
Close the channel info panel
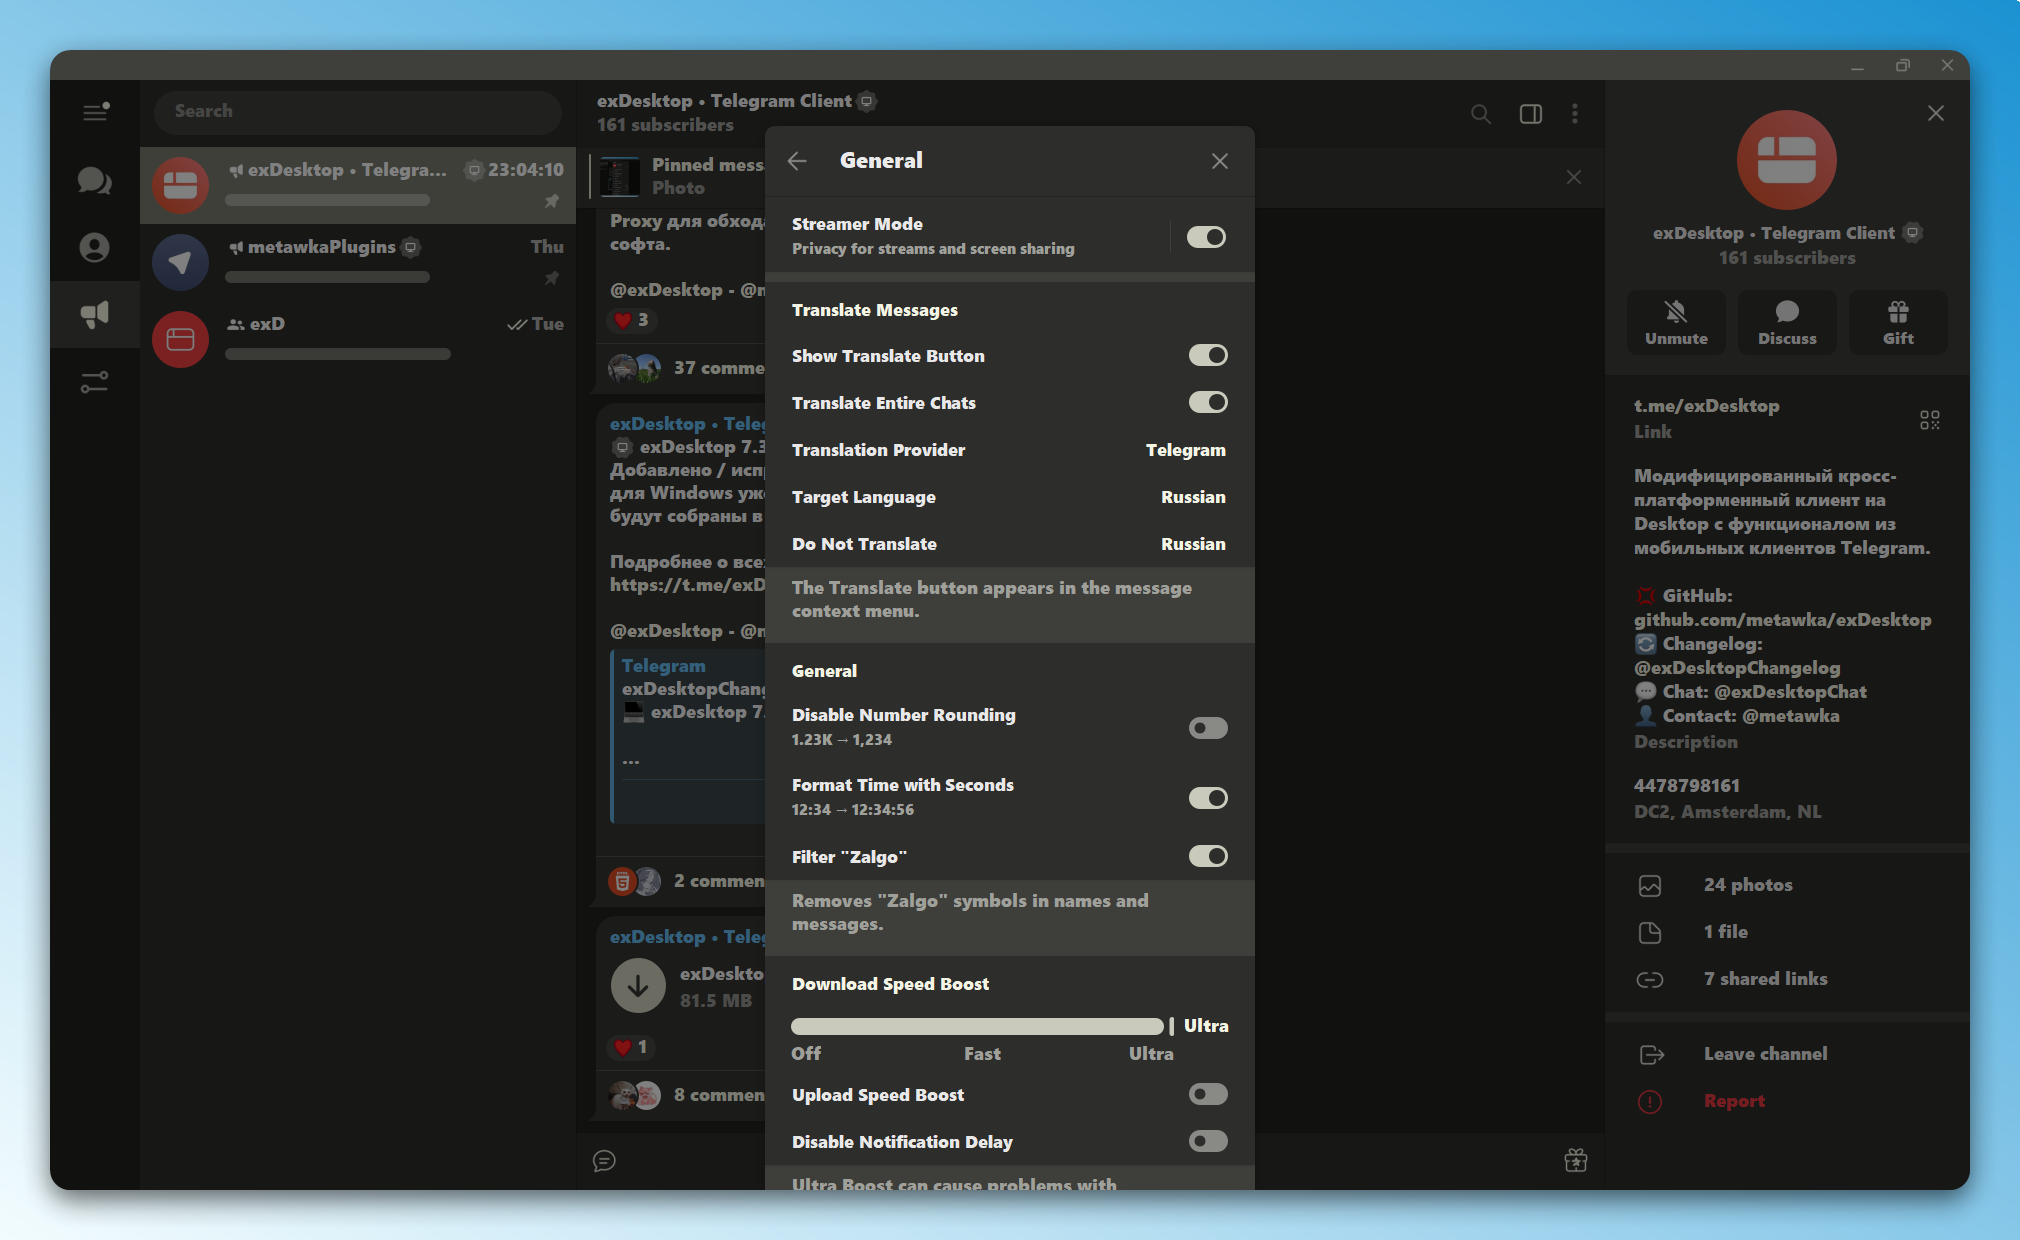coord(1936,113)
